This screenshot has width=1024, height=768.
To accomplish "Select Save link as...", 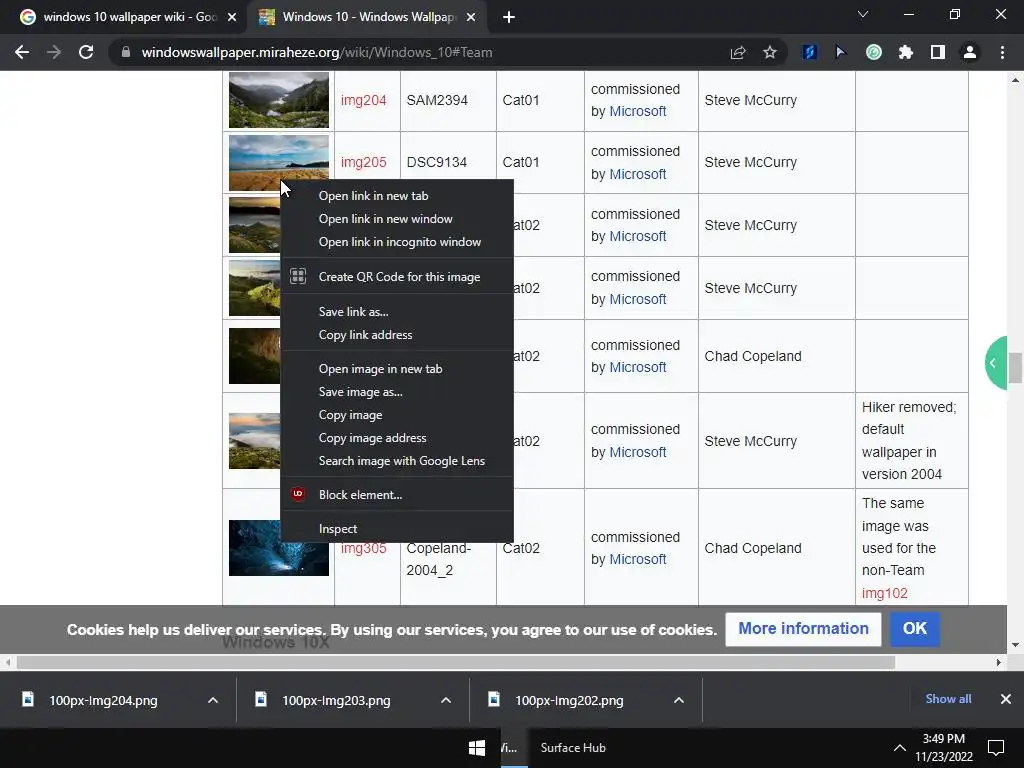I will [396, 312].
